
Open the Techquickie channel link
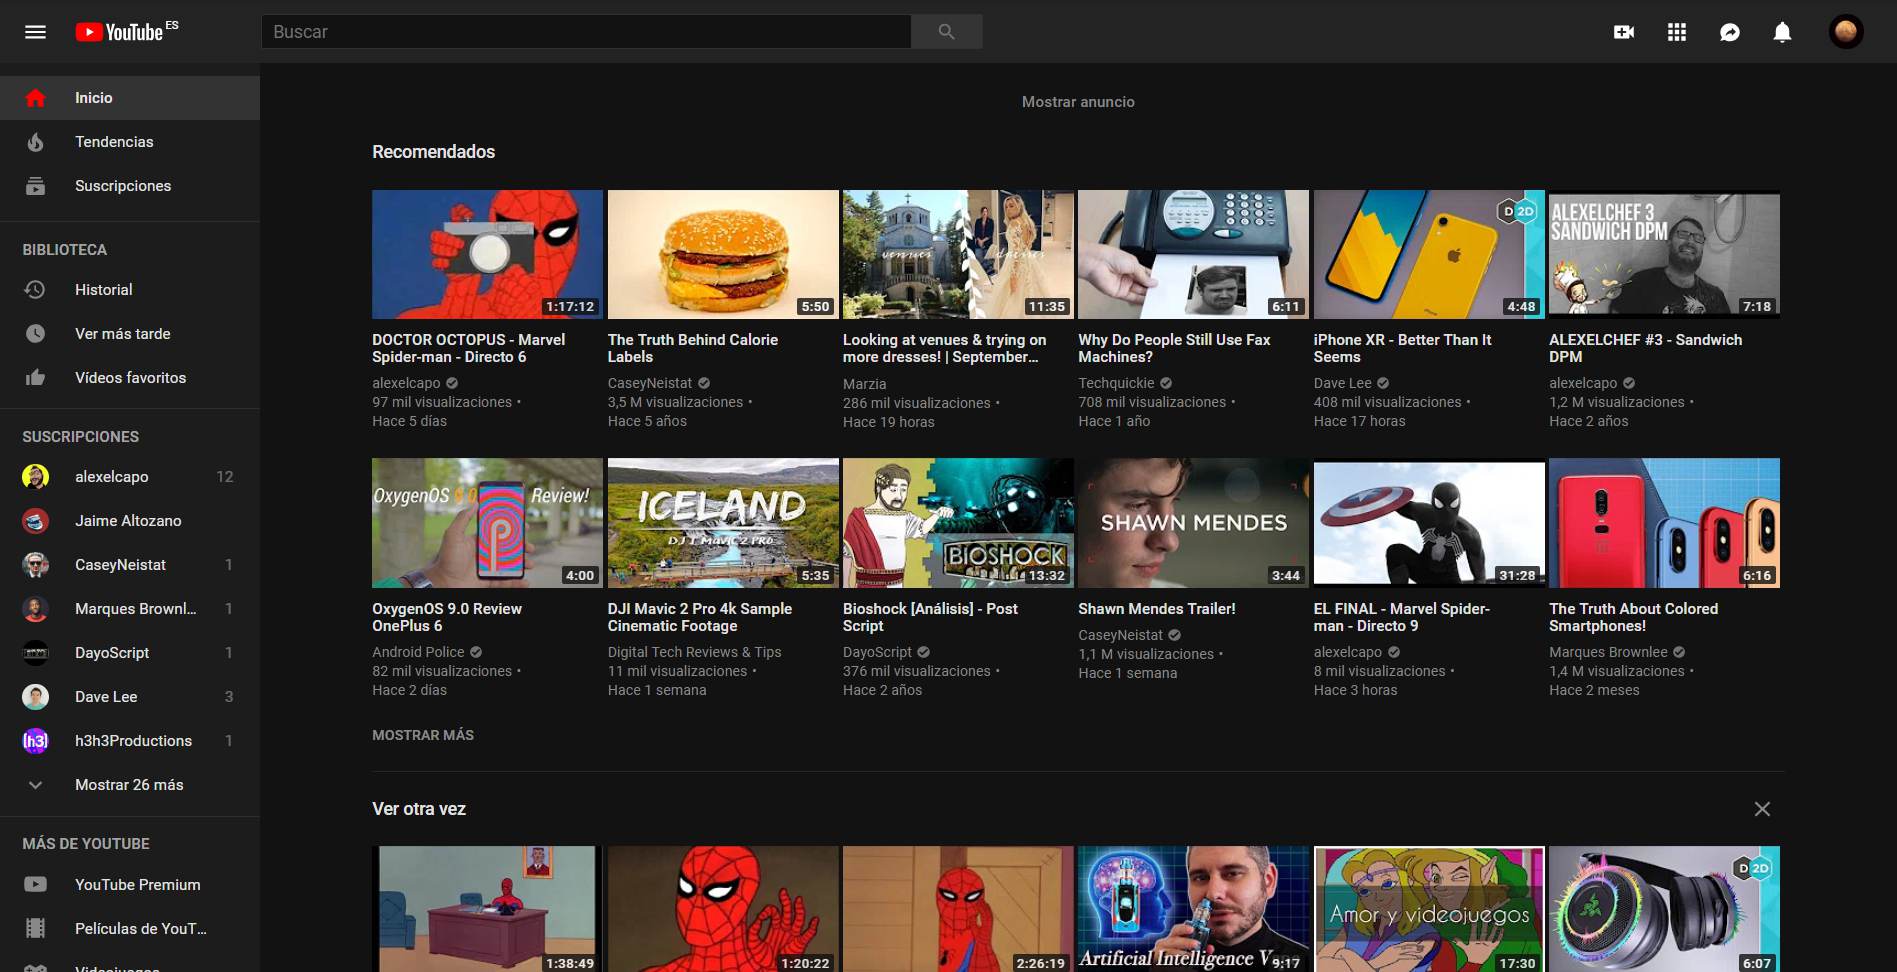1116,383
